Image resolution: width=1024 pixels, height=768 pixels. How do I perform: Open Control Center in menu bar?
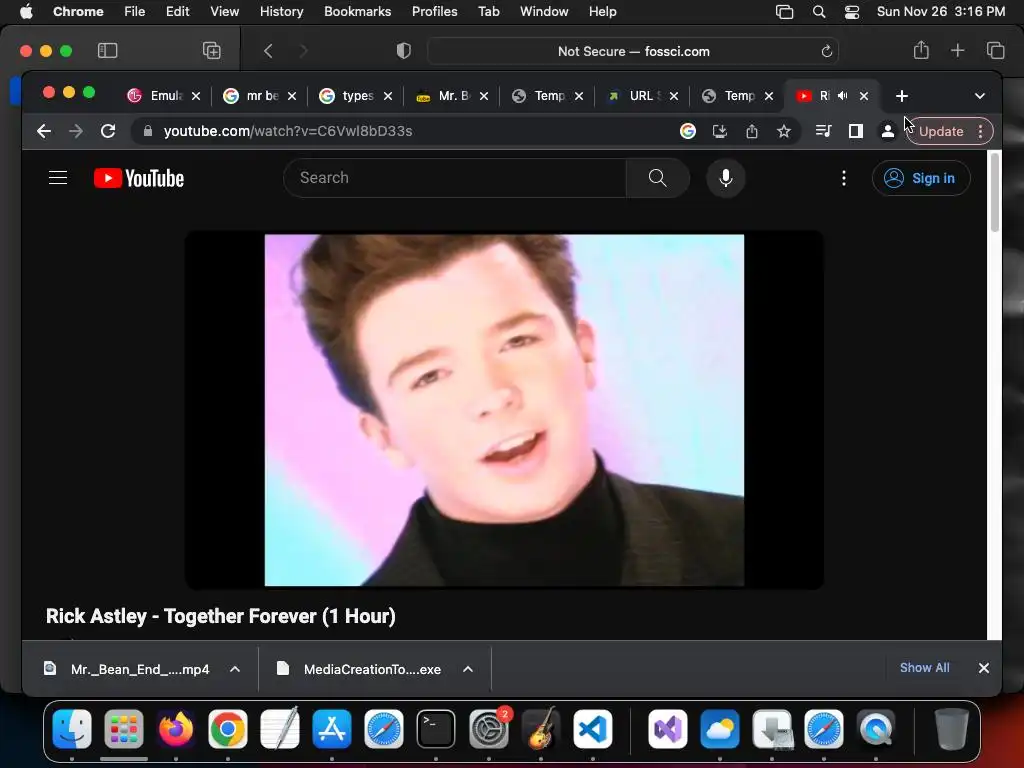(x=852, y=12)
